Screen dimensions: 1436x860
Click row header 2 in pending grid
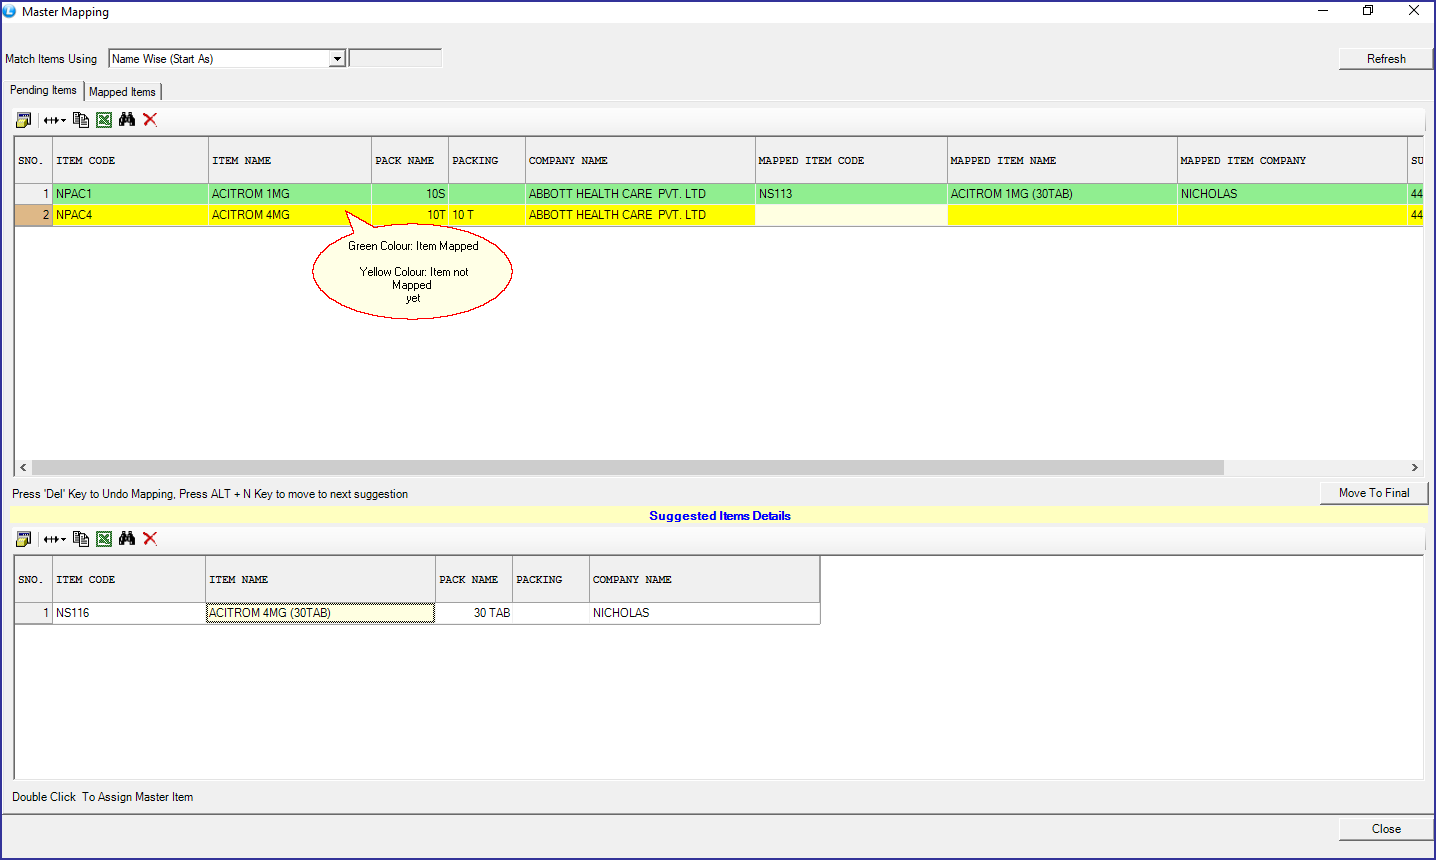(33, 215)
